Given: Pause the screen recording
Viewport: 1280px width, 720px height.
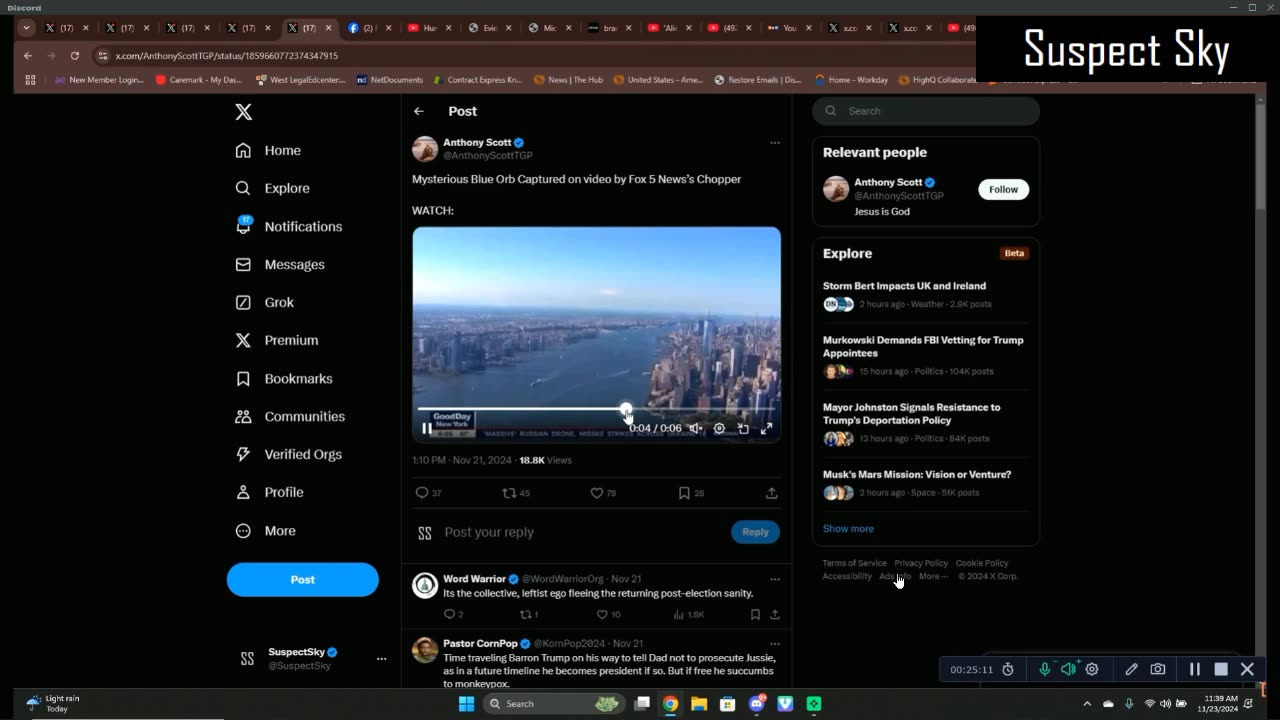Looking at the screenshot, I should pos(1195,669).
